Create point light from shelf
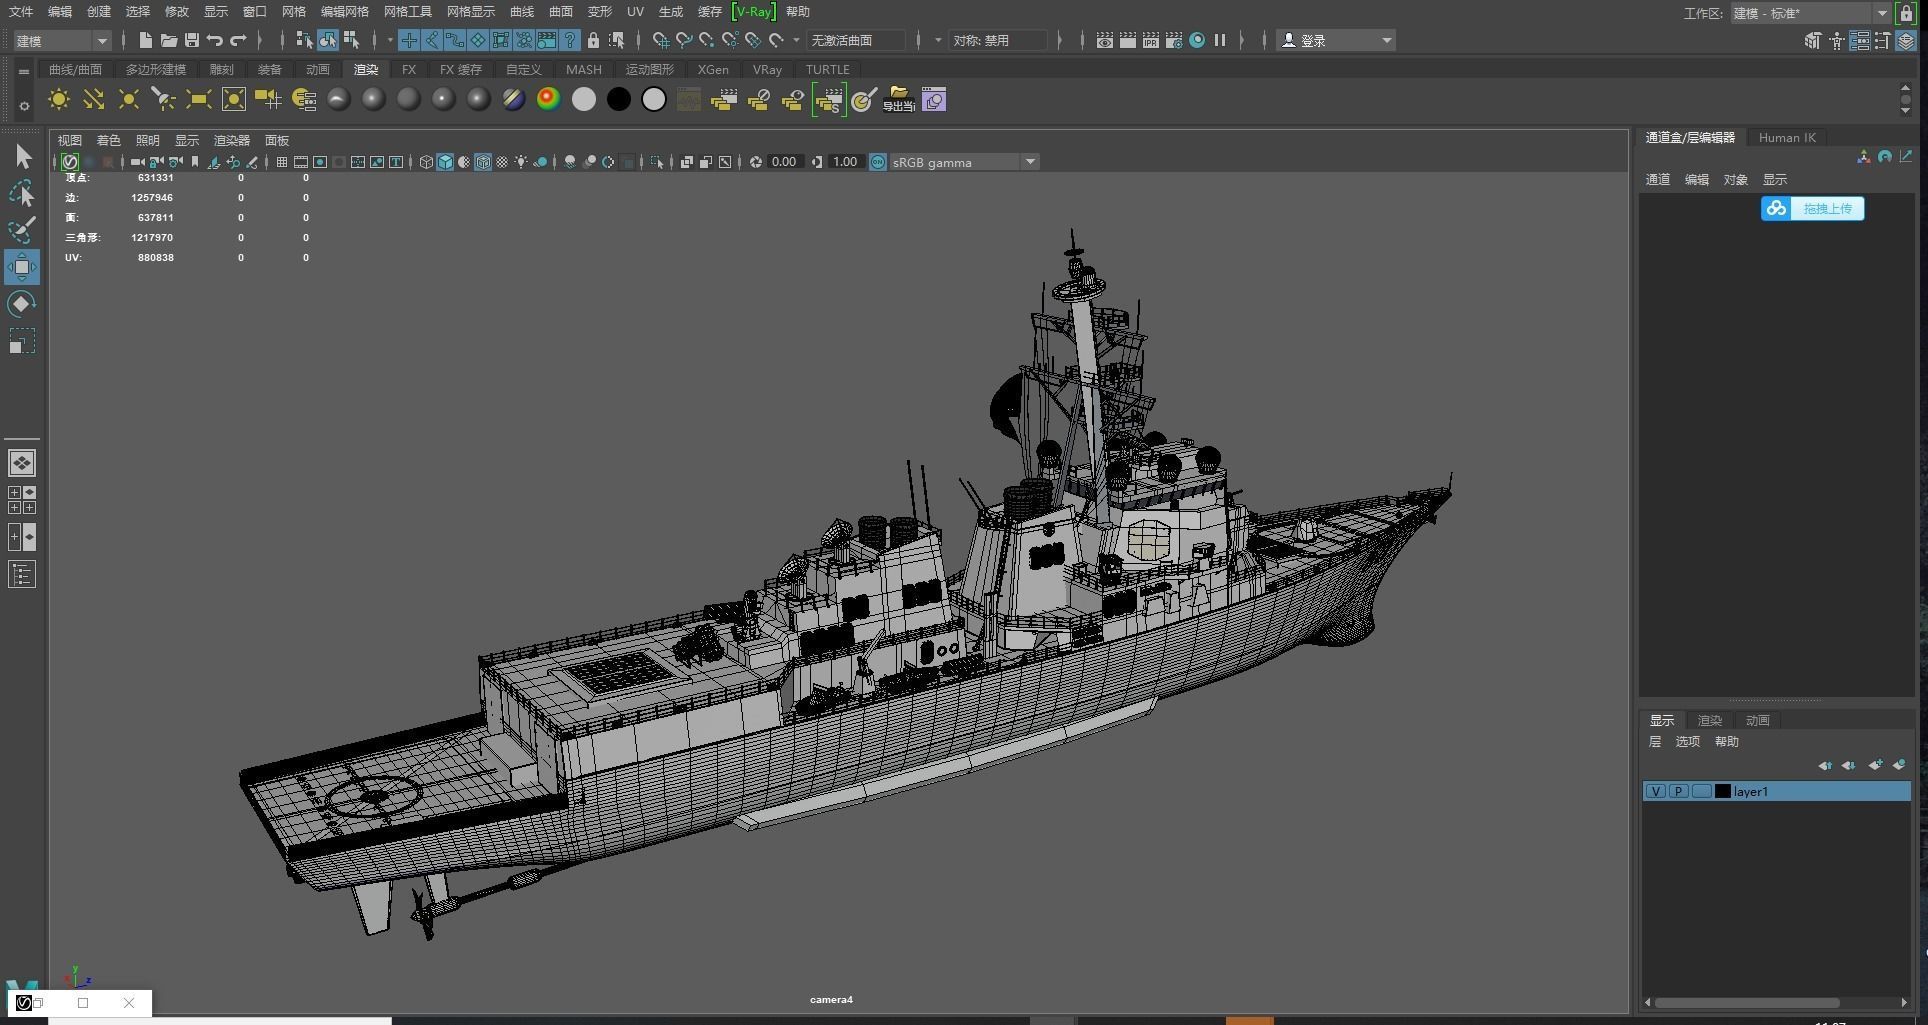 click(129, 99)
